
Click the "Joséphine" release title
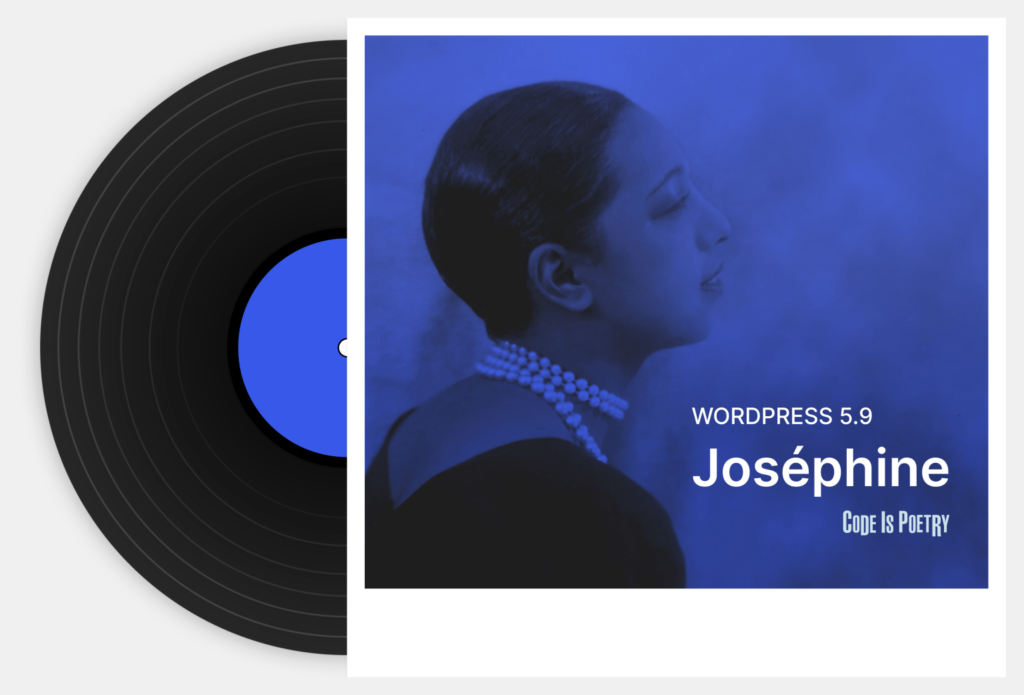(820, 468)
